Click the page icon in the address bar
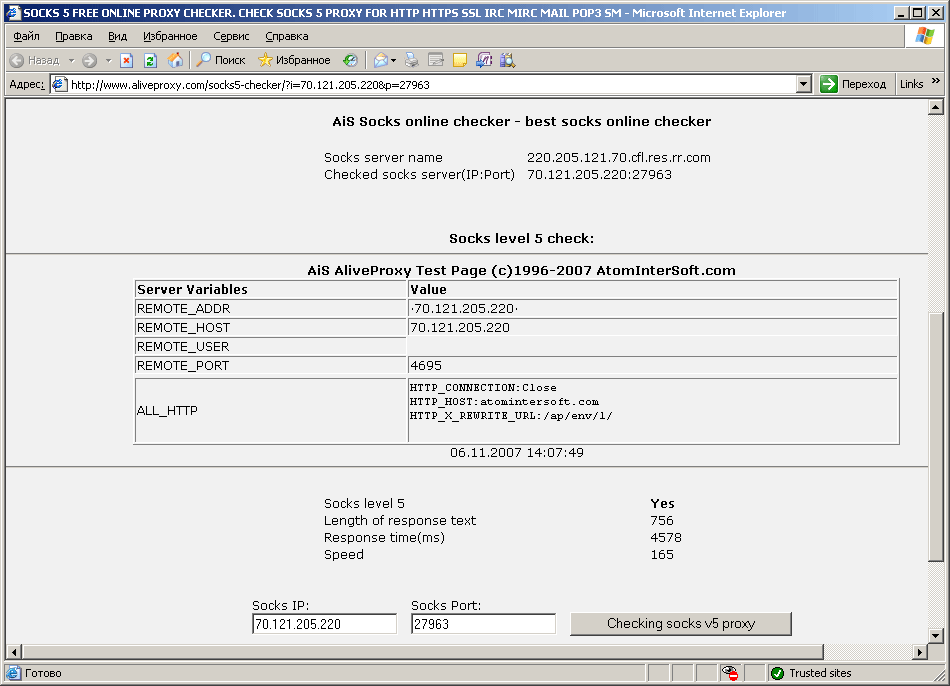This screenshot has height=686, width=950. point(59,84)
